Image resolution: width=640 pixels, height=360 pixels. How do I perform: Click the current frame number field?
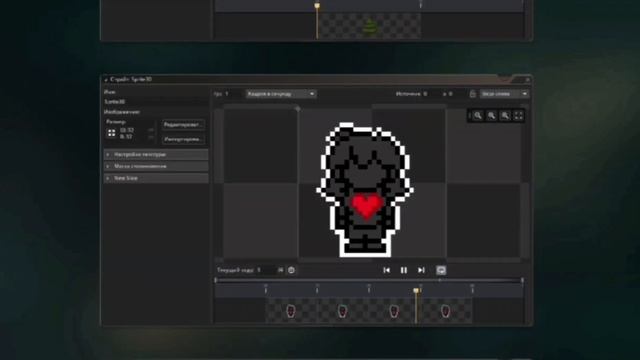[x=266, y=270]
